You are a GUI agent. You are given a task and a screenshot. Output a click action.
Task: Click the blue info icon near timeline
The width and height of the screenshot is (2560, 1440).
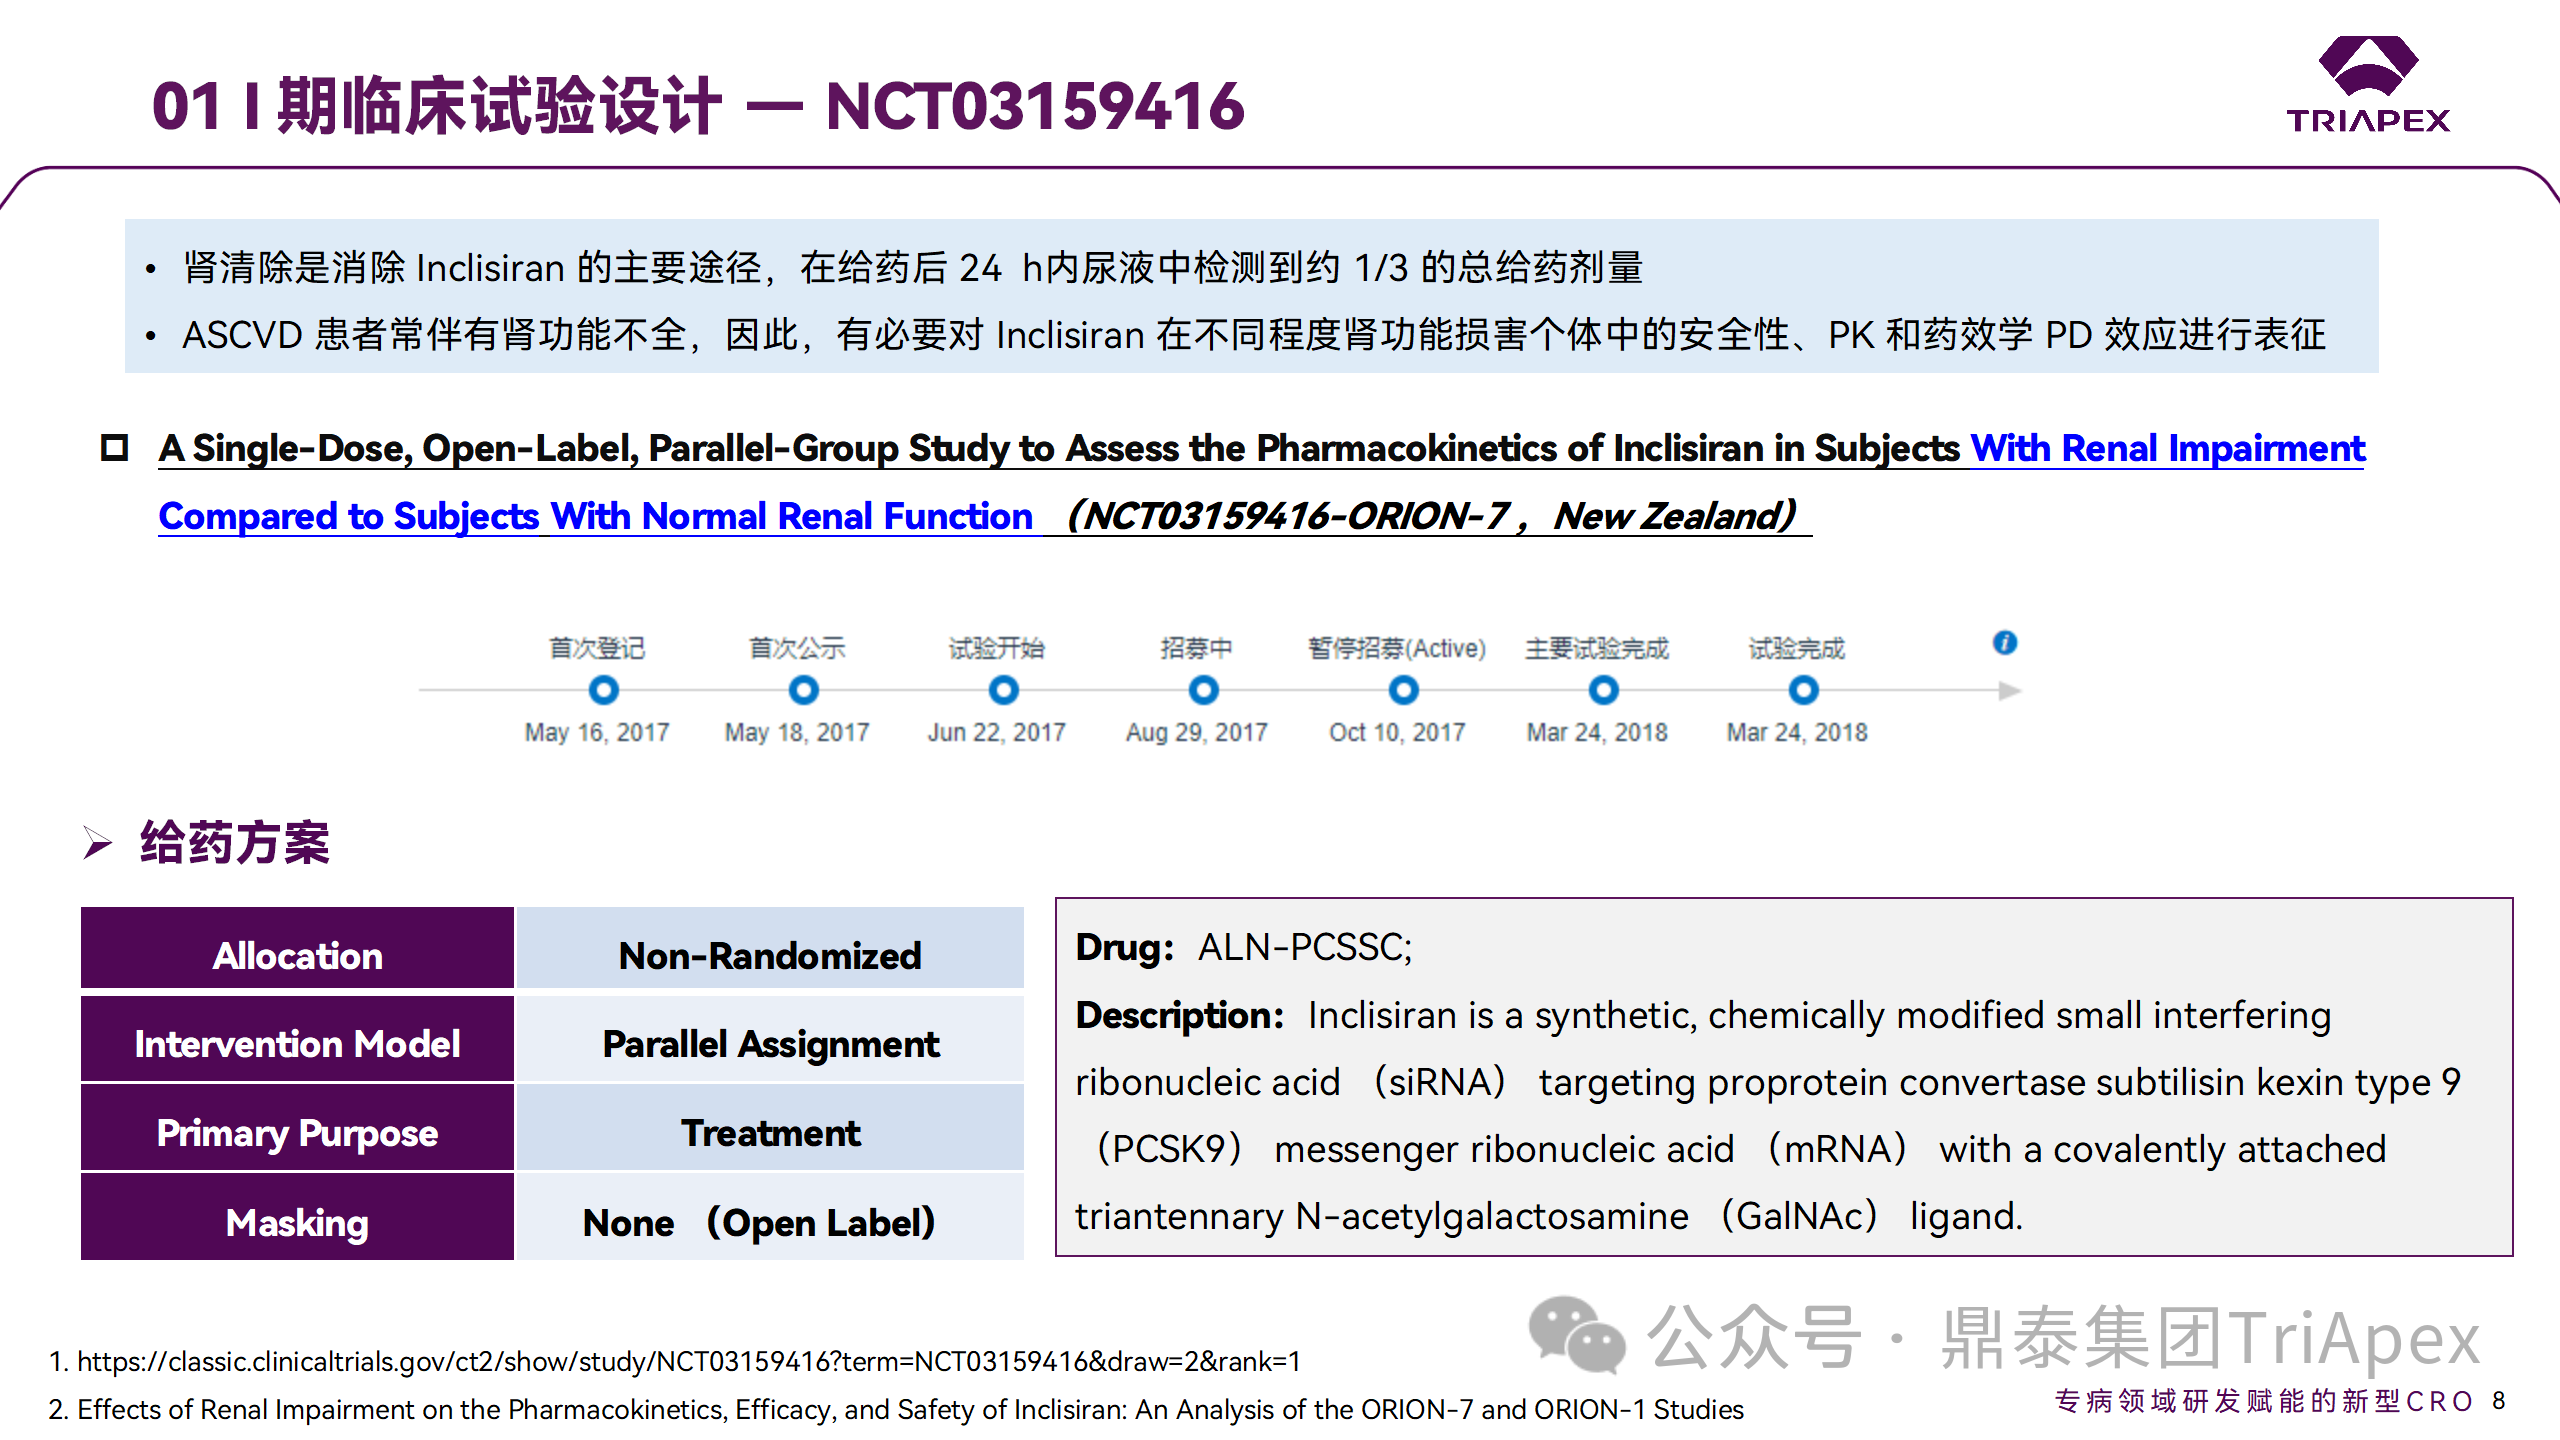pos(2004,643)
